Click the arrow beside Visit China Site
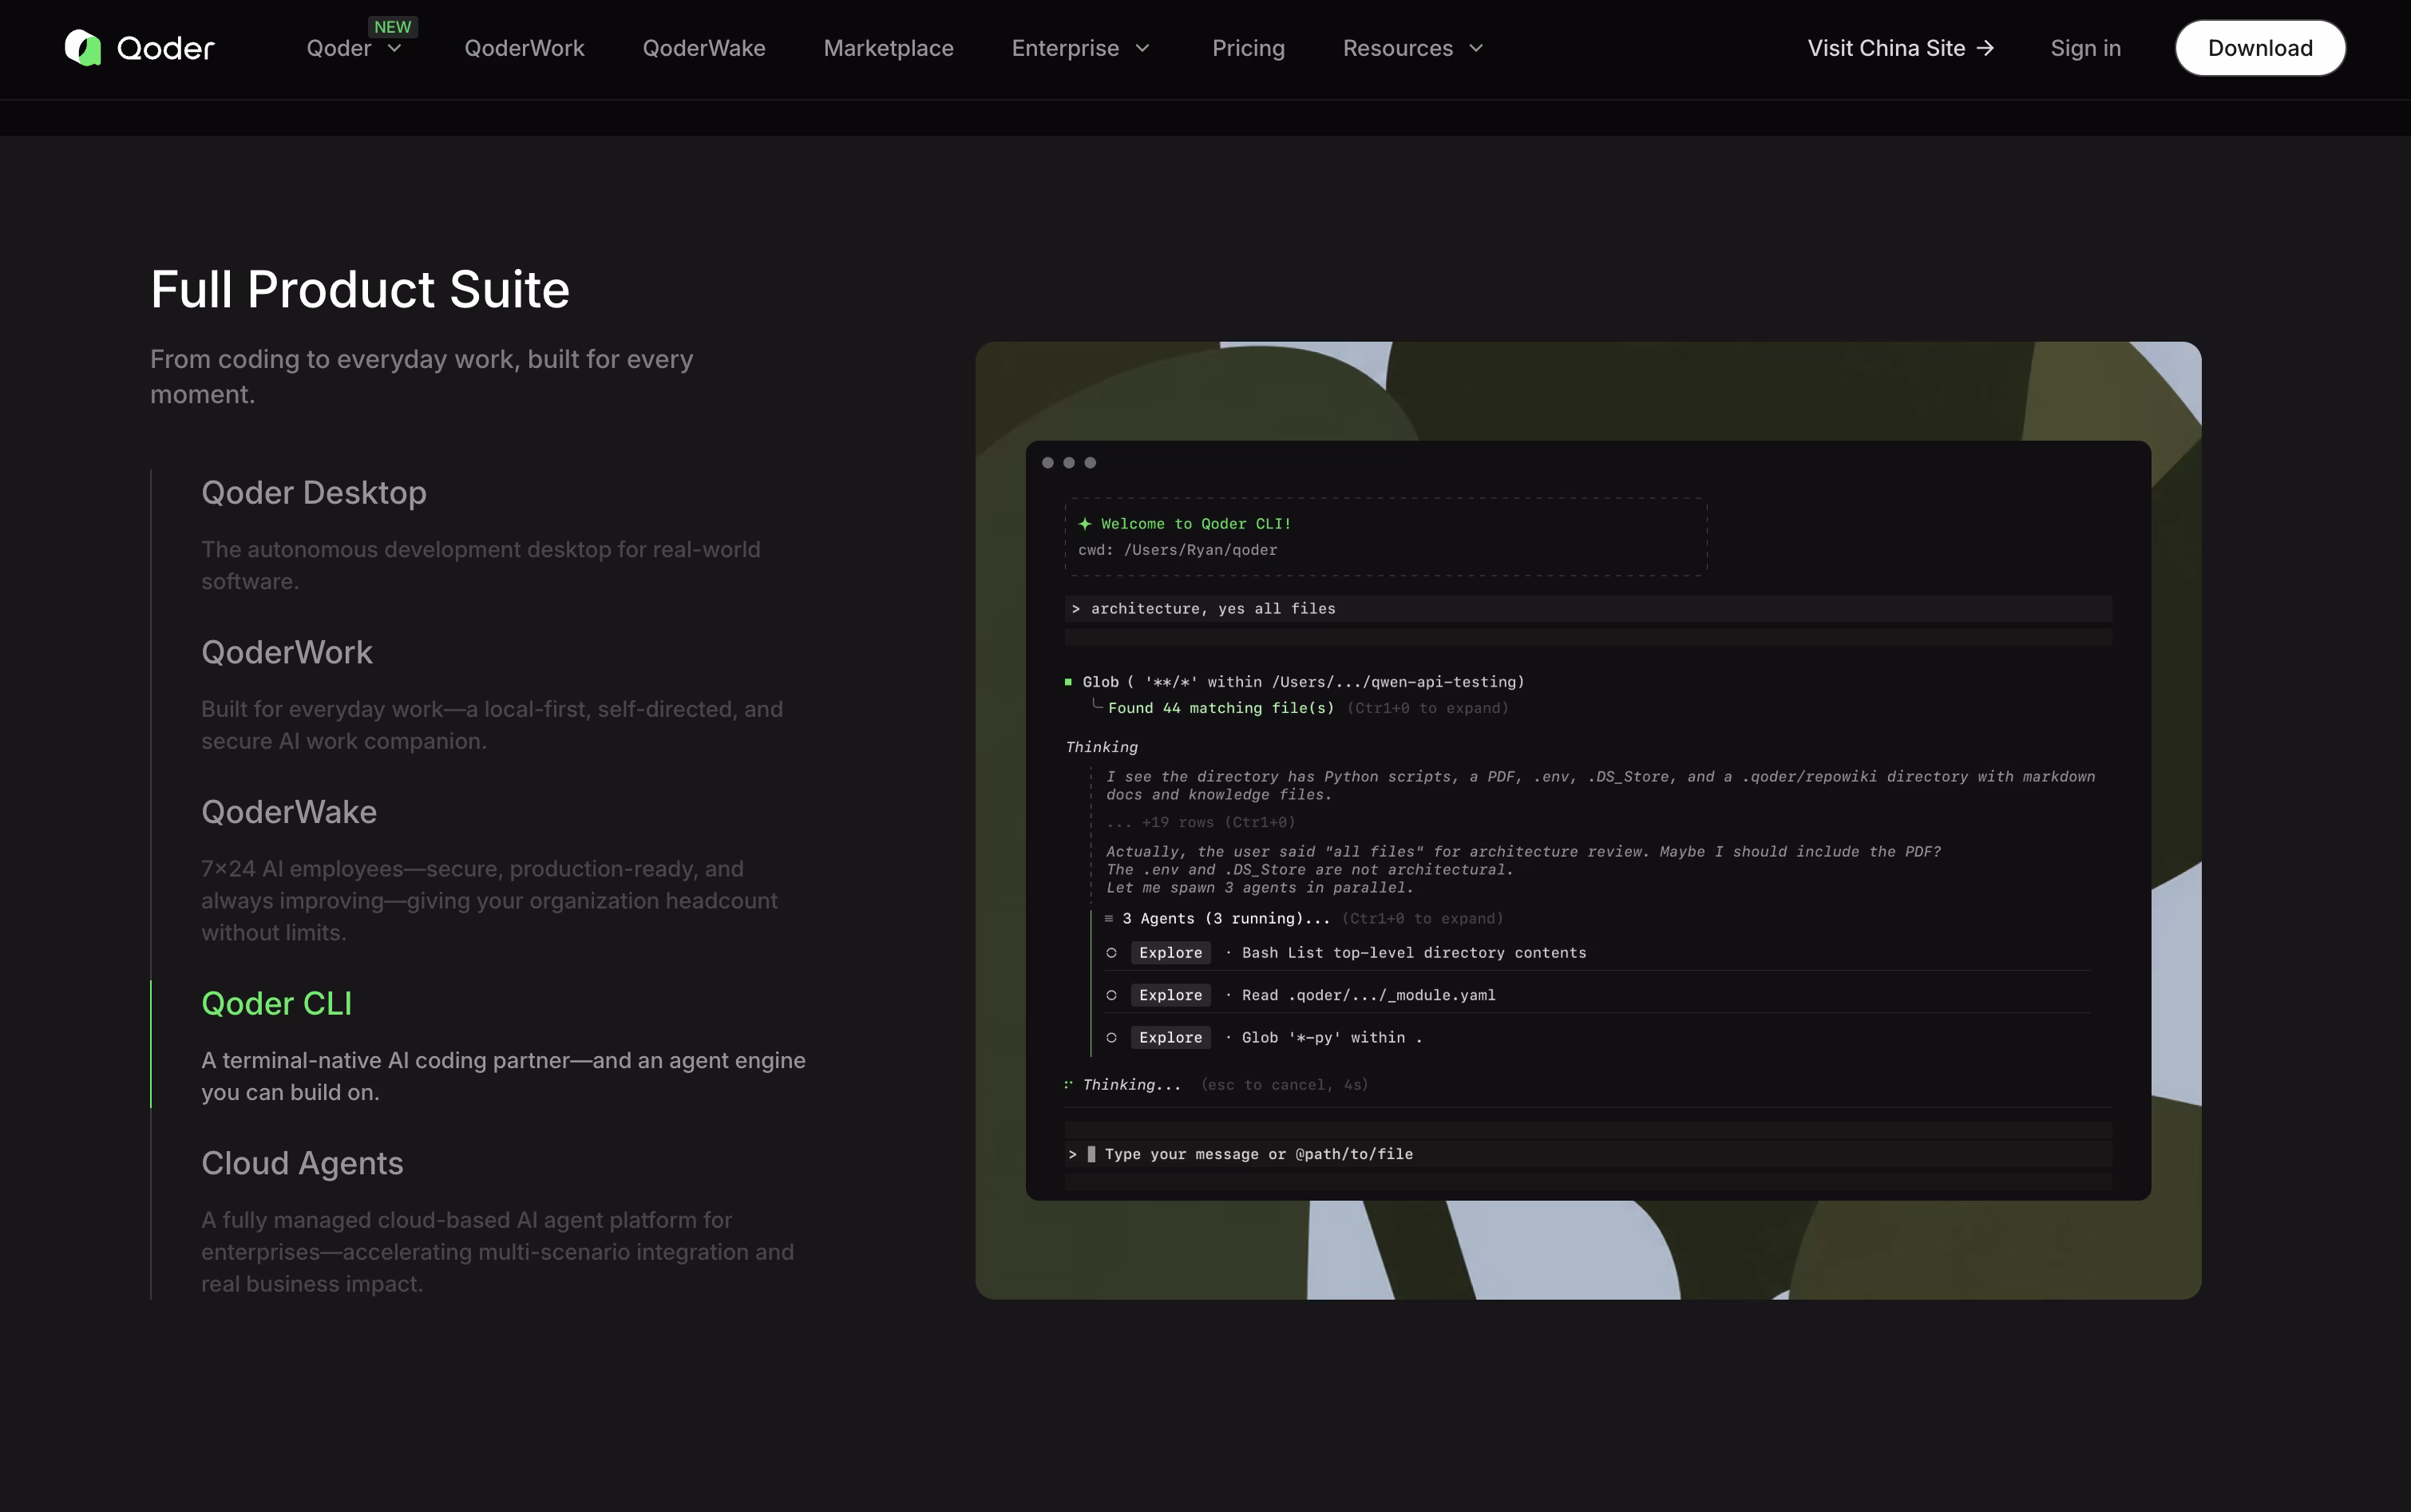 tap(1985, 48)
